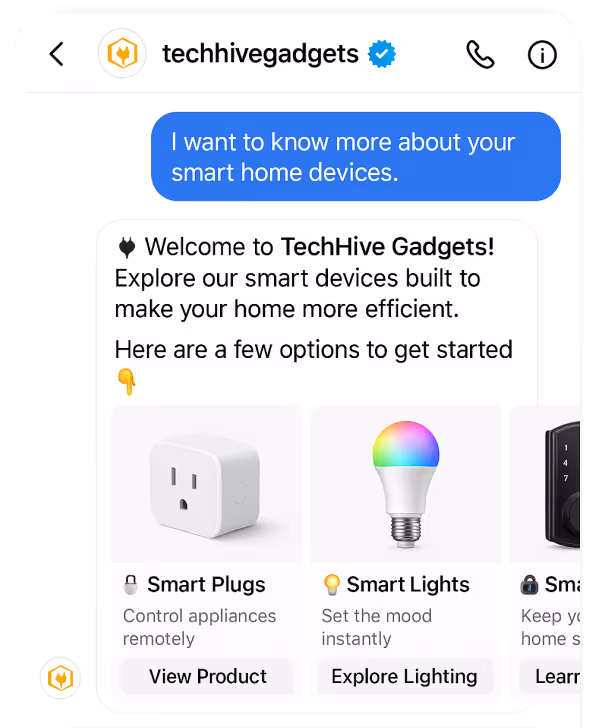Start a voice call with phone icon
The image size is (616, 728).
click(x=480, y=54)
